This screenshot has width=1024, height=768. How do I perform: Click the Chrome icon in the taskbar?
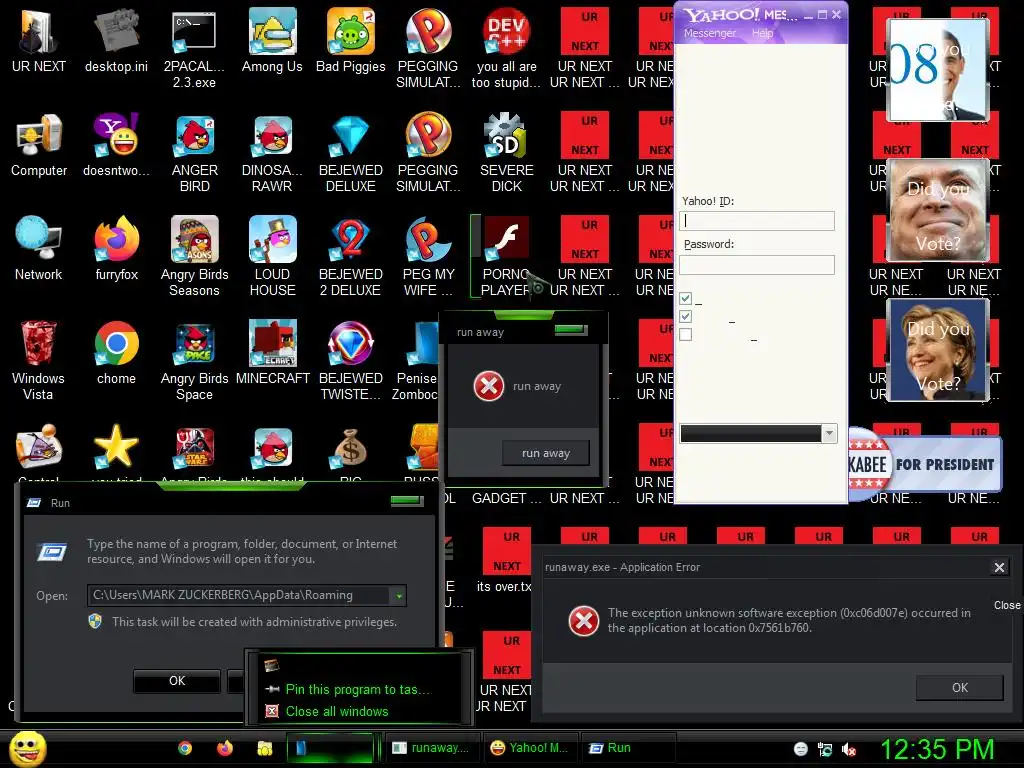point(185,748)
